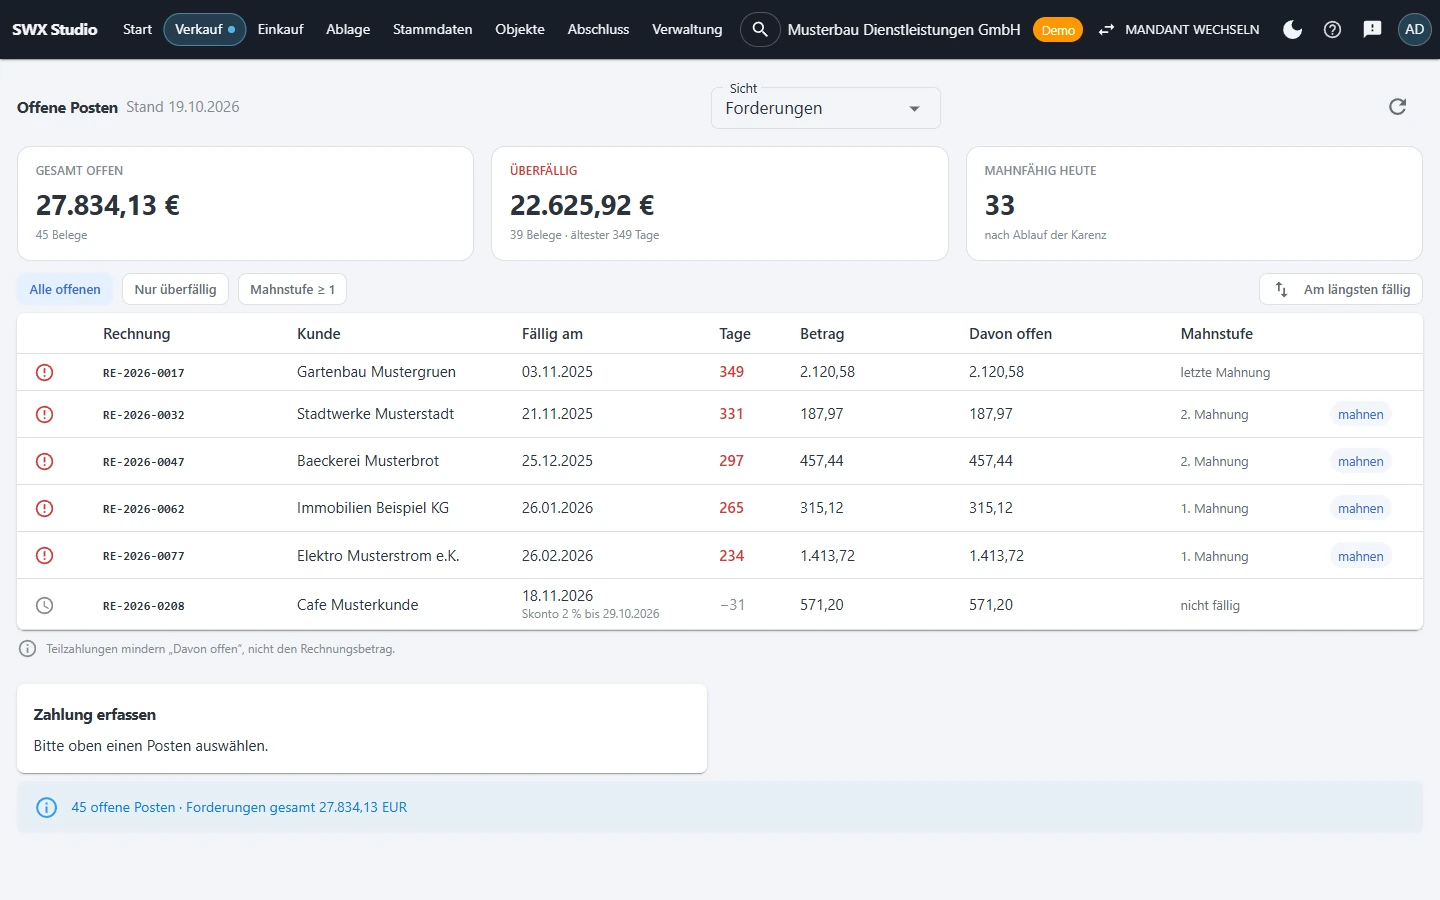The width and height of the screenshot is (1440, 900).
Task: Click mahnen for Elektro Musterstrom e.K.
Action: [1360, 556]
